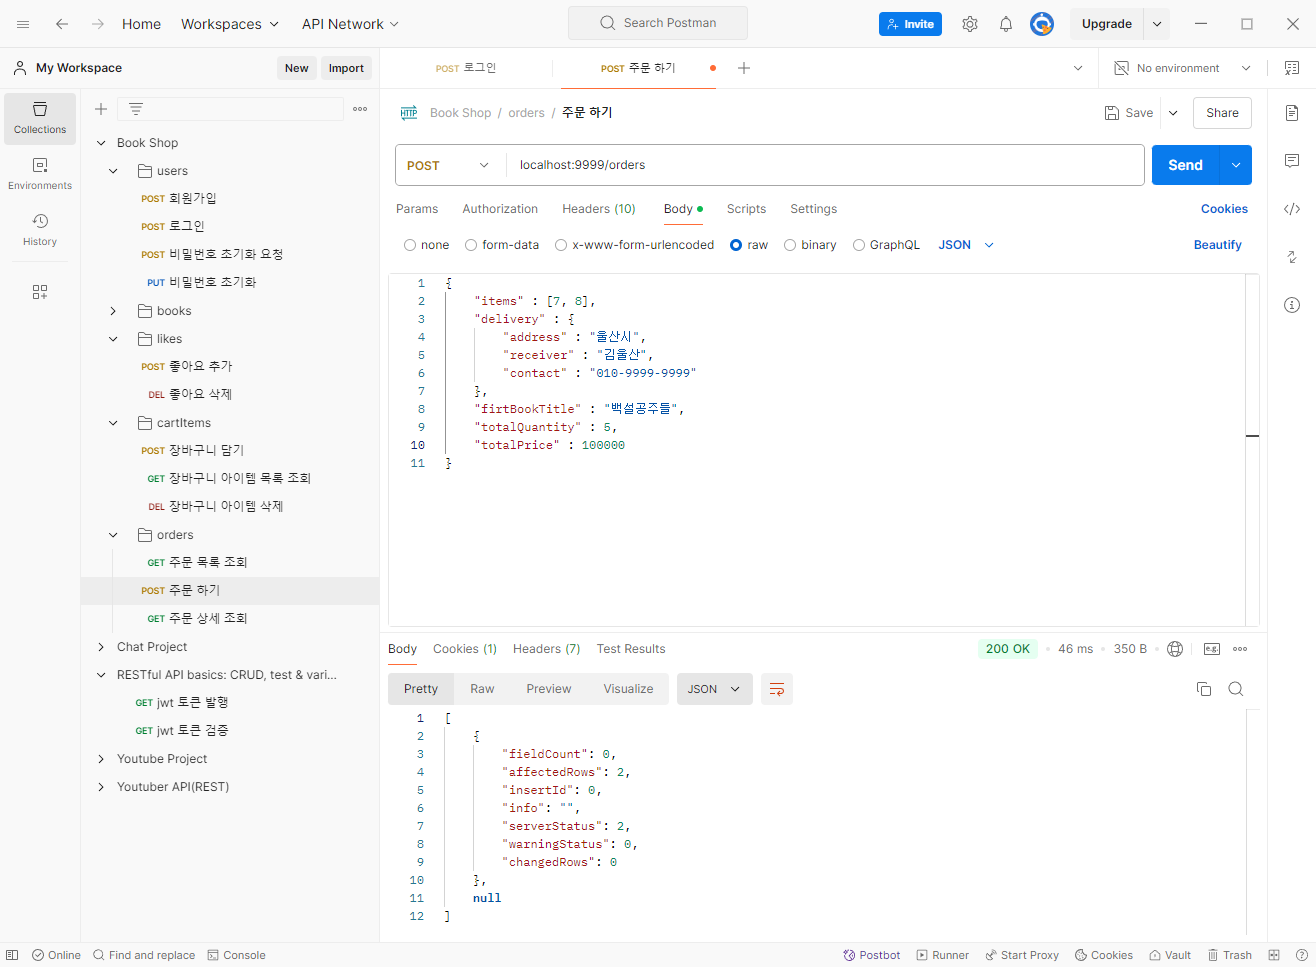The height and width of the screenshot is (967, 1316).
Task: Focus the request URL field
Action: [x=825, y=165]
